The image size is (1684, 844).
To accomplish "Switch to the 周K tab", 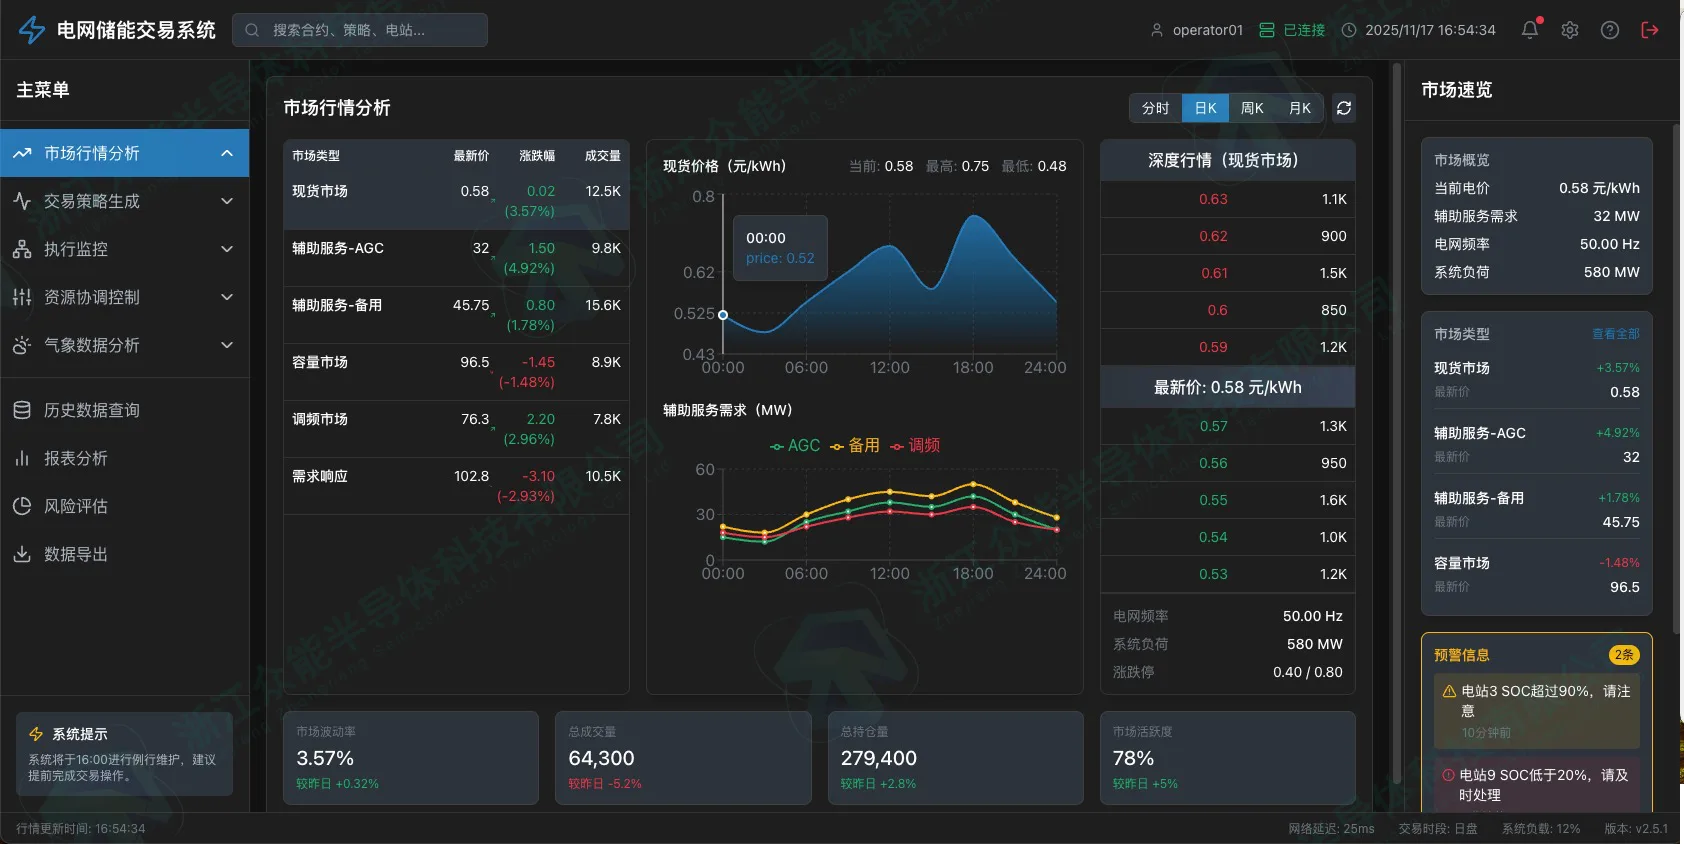I will click(1252, 108).
